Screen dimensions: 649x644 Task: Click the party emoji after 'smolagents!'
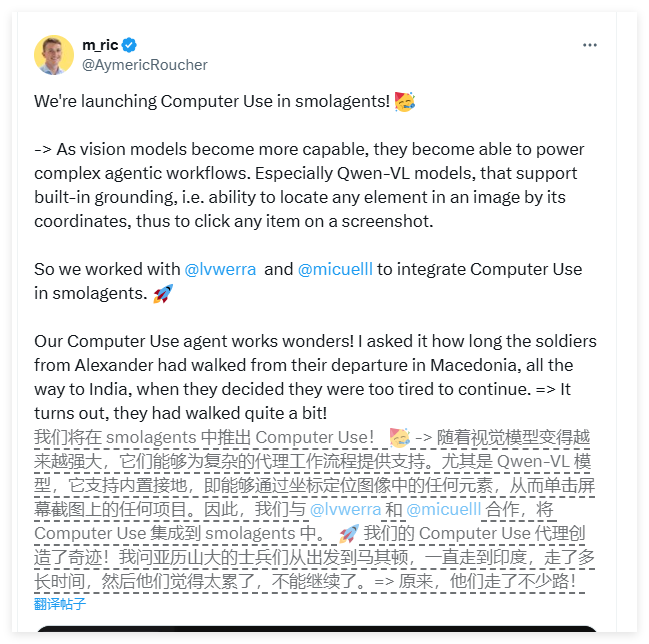(405, 102)
